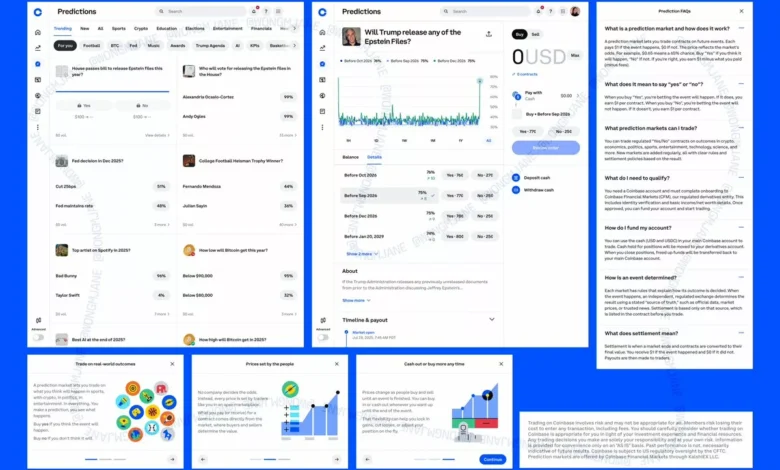This screenshot has height=470, width=780.
Task: Select the 'All' chart time range
Action: tap(488, 141)
